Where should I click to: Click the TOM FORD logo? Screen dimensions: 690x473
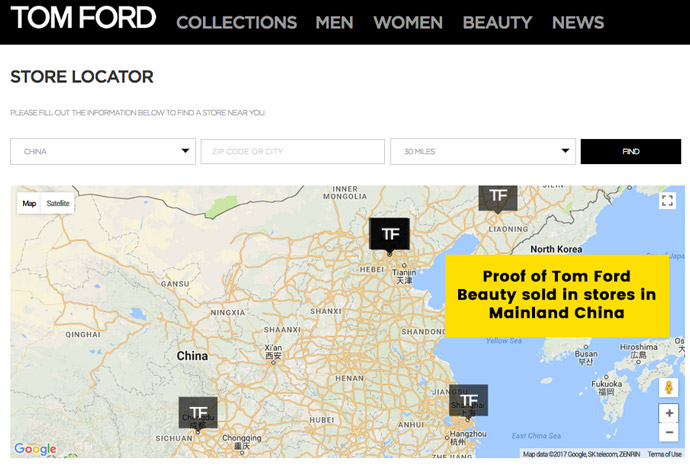(x=83, y=18)
